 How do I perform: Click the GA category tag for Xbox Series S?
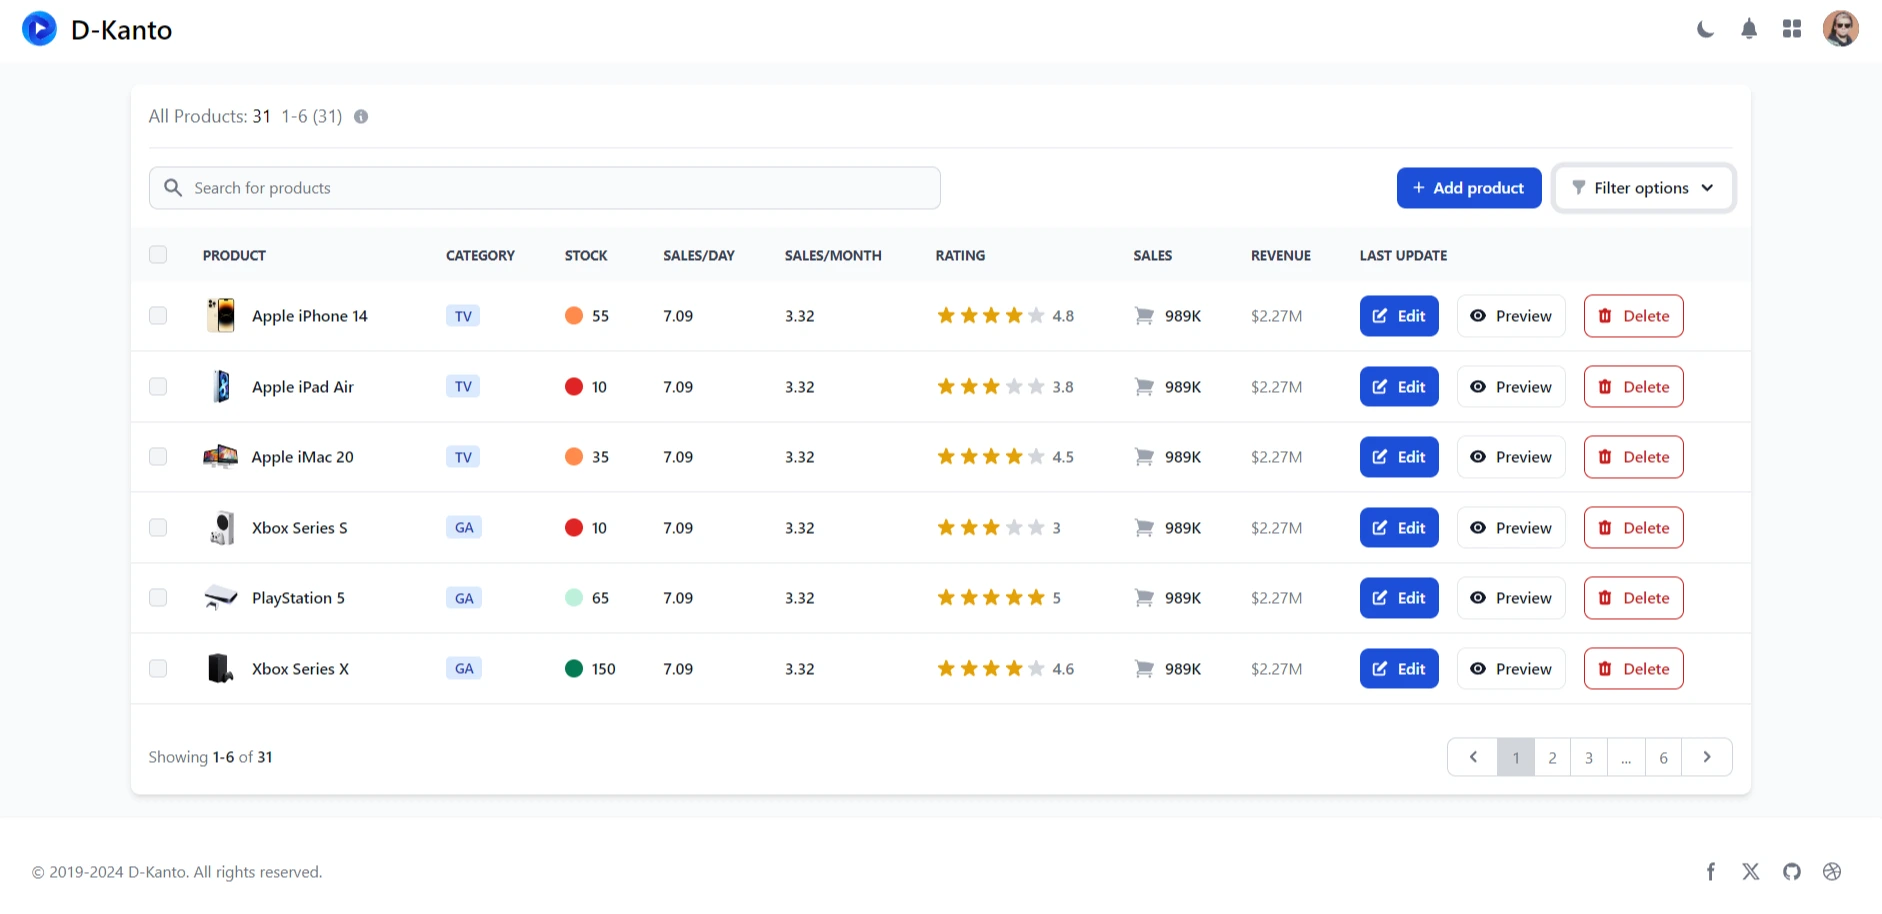coord(464,528)
